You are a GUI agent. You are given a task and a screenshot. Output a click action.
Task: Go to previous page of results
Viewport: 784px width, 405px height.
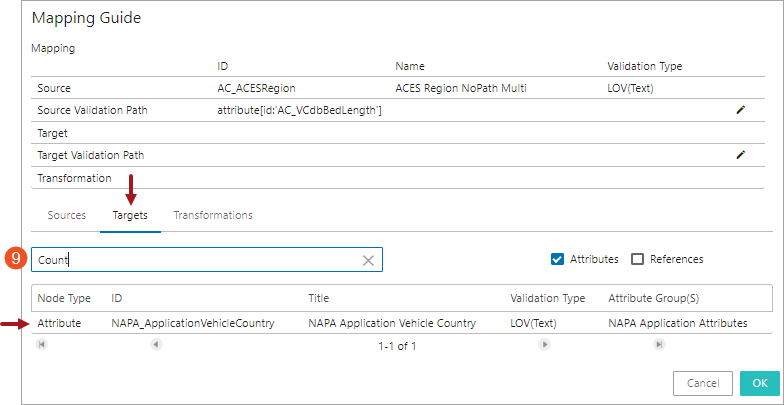tap(156, 345)
